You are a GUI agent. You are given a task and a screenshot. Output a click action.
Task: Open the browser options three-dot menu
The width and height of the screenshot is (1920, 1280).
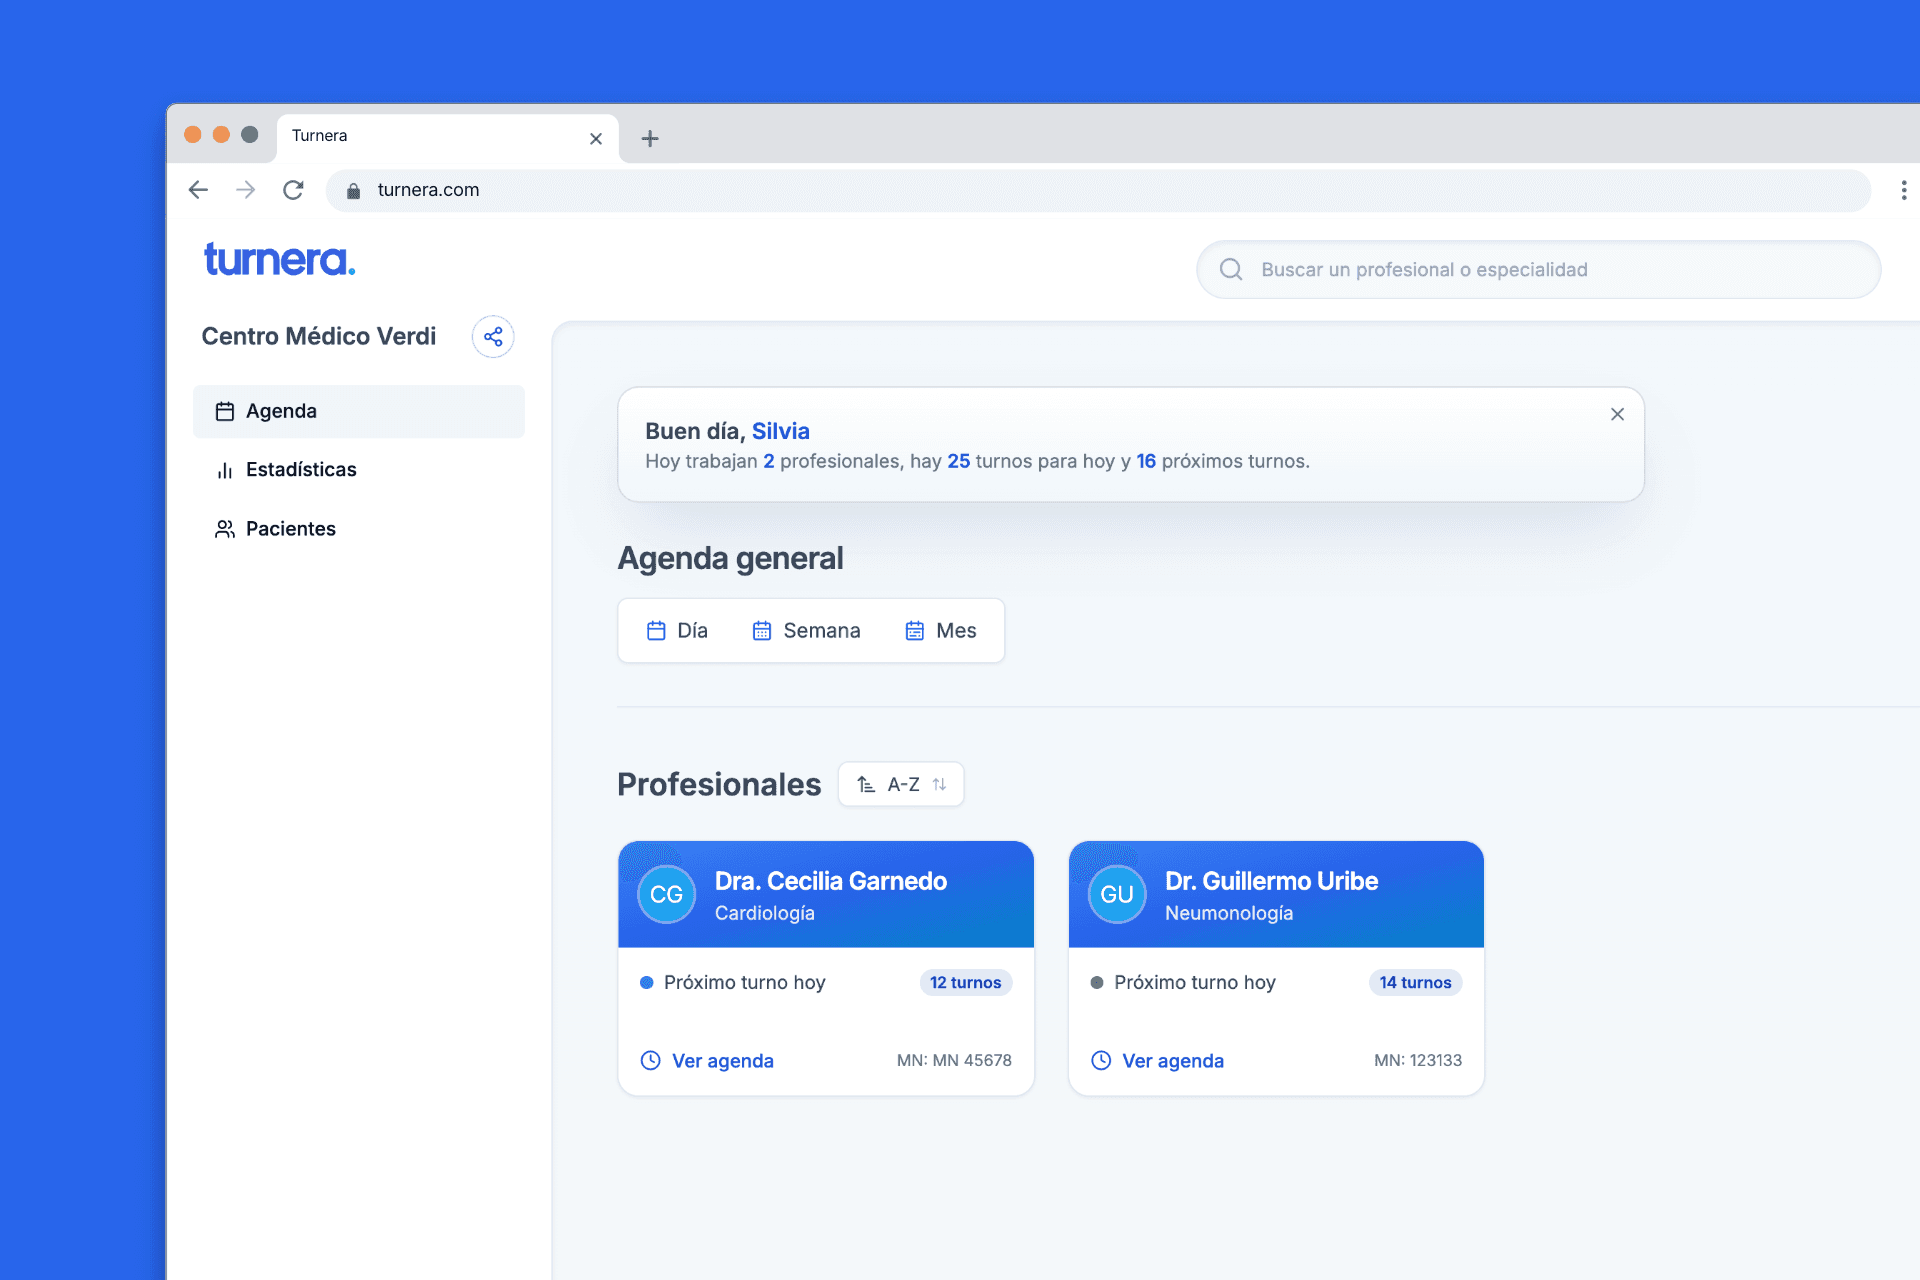[1904, 190]
